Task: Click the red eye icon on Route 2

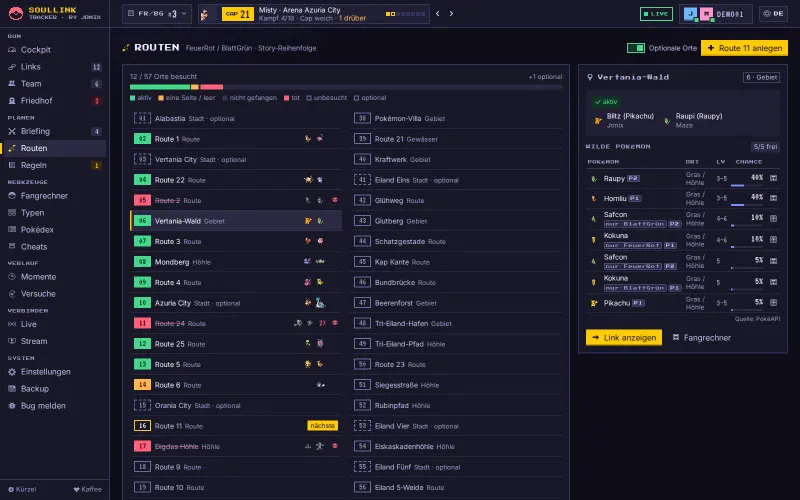Action: coord(335,200)
